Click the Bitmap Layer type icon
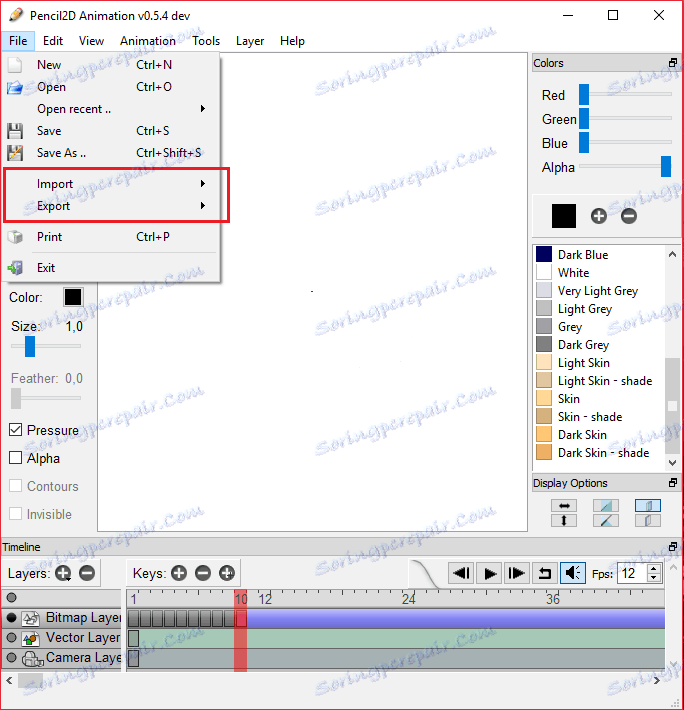The height and width of the screenshot is (710, 684). coord(31,618)
